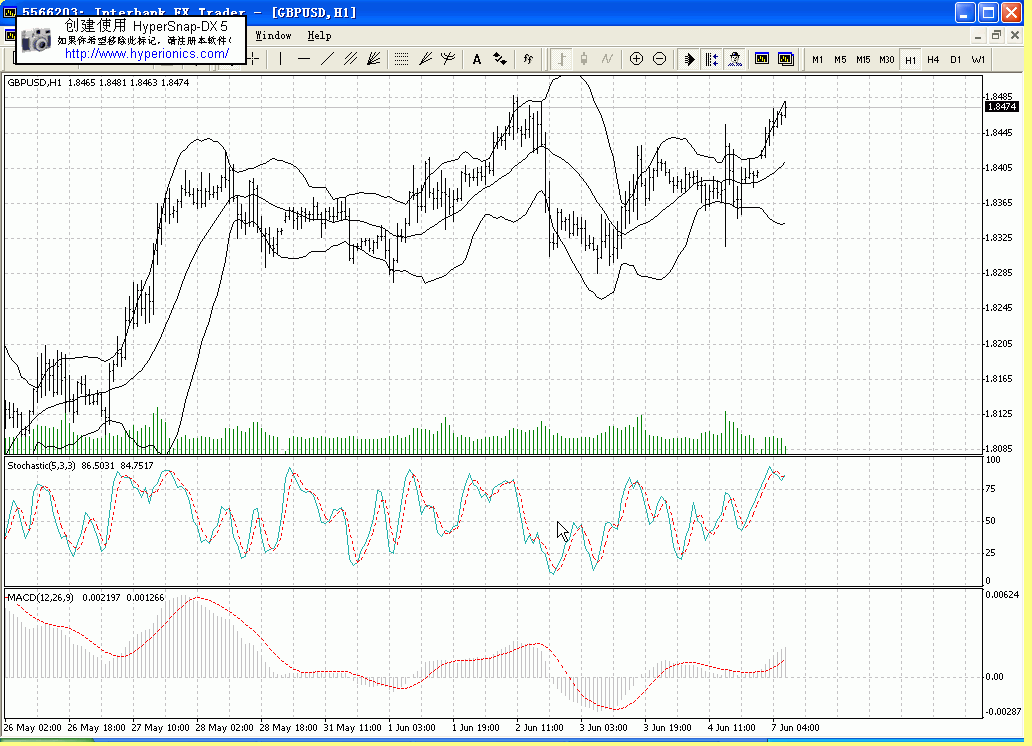The image size is (1032, 746).
Task: Toggle chart Auto Scroll arrow button
Action: [x=689, y=59]
